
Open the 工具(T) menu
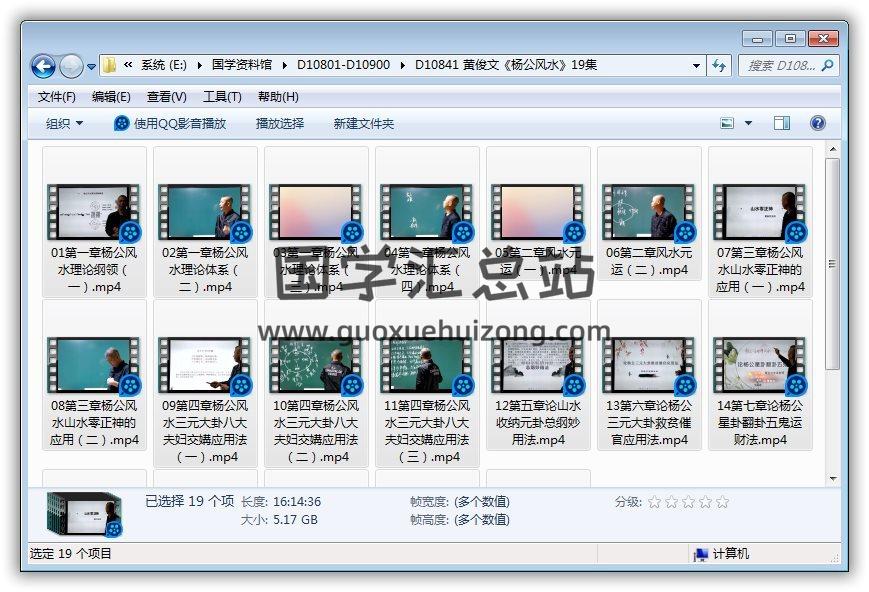[222, 97]
